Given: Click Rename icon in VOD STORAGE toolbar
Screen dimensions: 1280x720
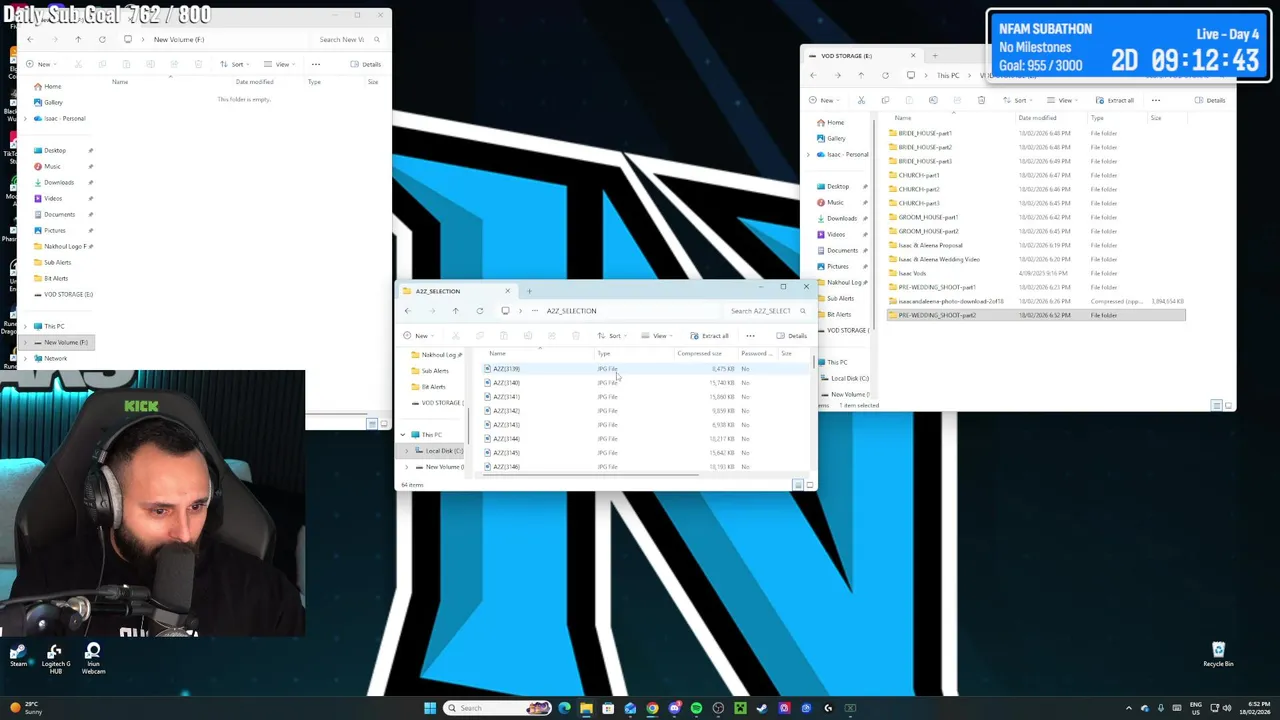Looking at the screenshot, I should click(933, 100).
